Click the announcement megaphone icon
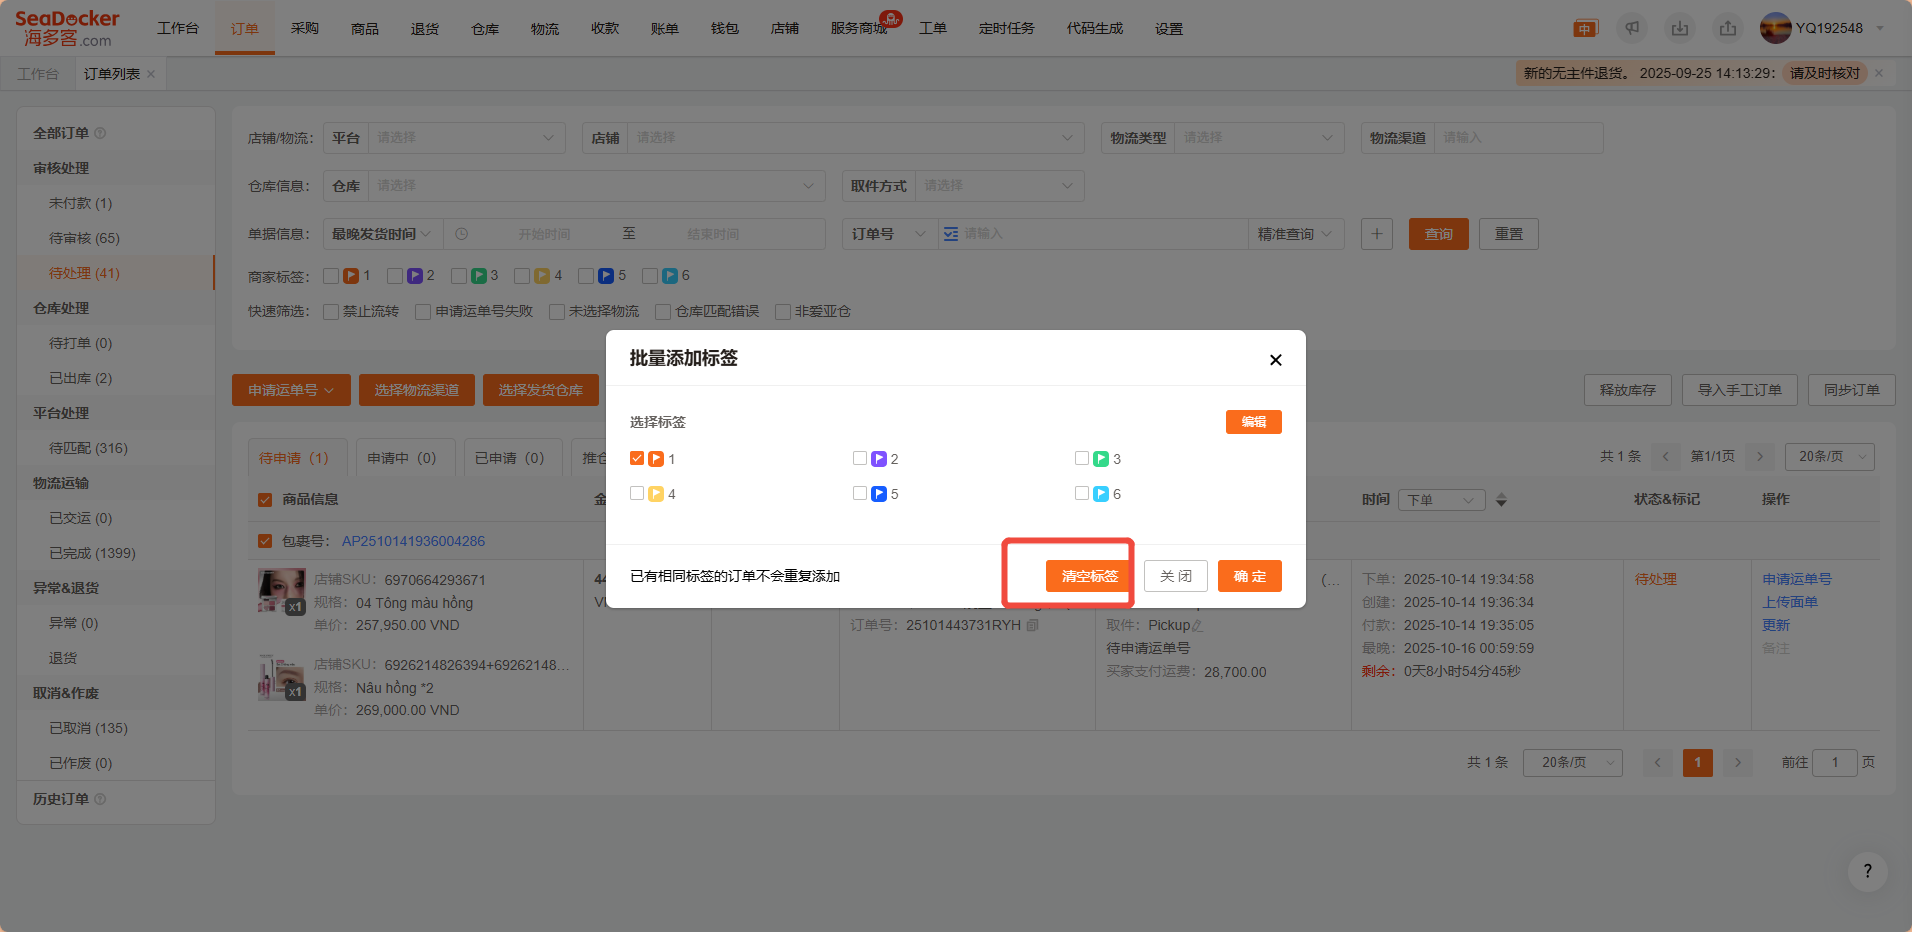The height and width of the screenshot is (932, 1912). tap(1632, 28)
